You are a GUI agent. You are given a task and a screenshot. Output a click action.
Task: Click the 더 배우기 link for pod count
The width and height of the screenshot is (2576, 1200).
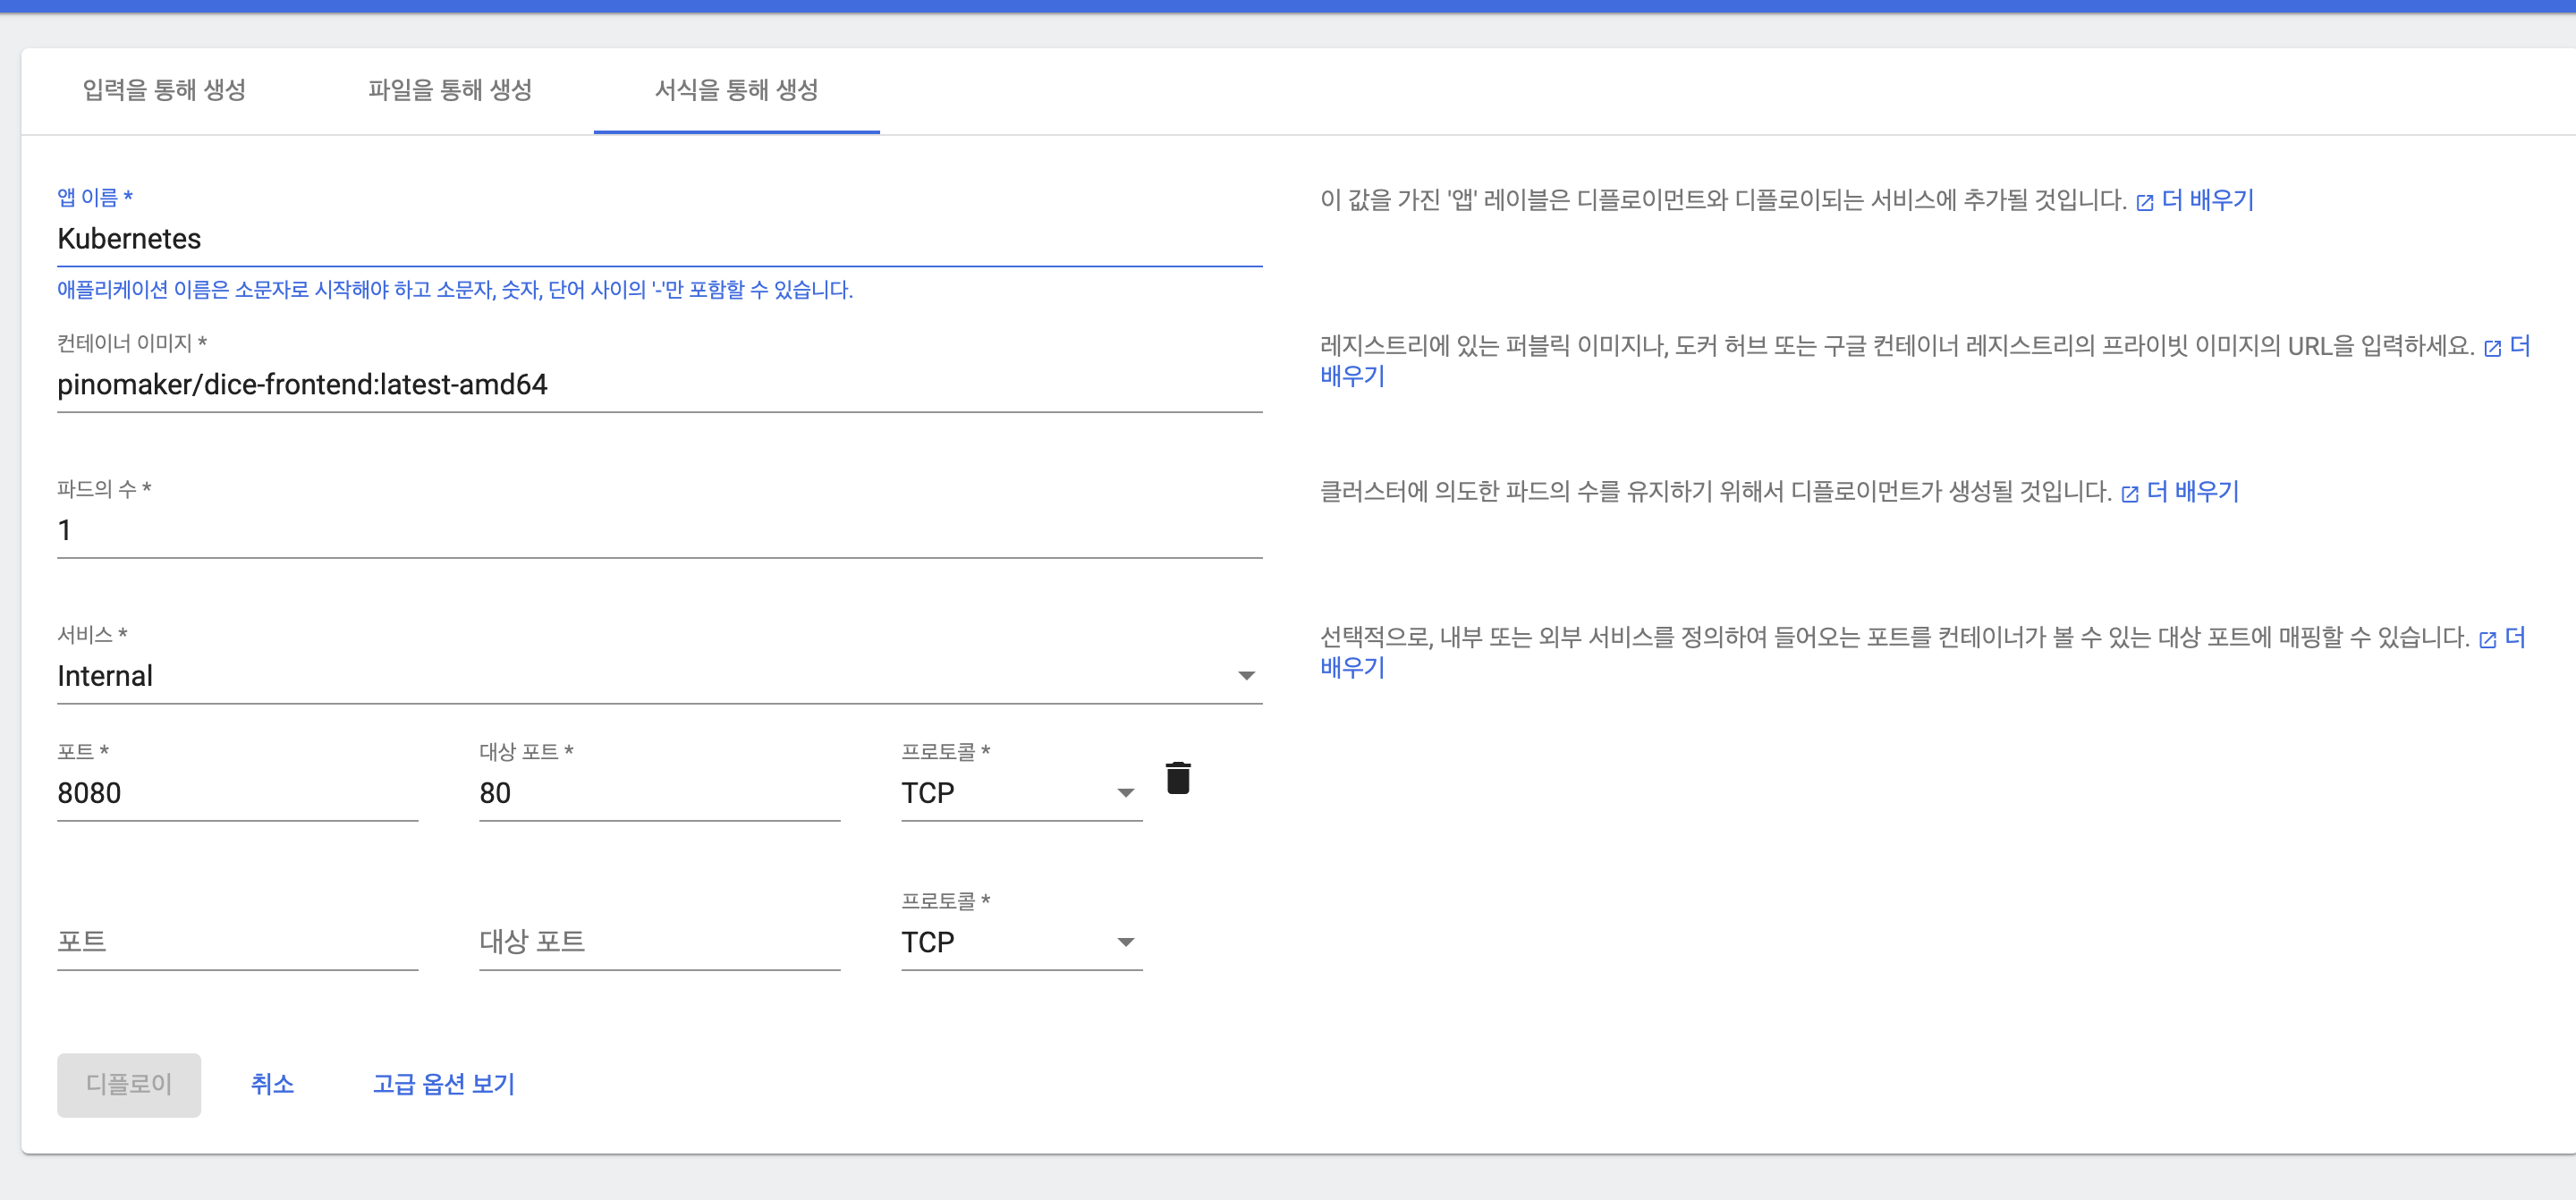pyautogui.click(x=2192, y=492)
